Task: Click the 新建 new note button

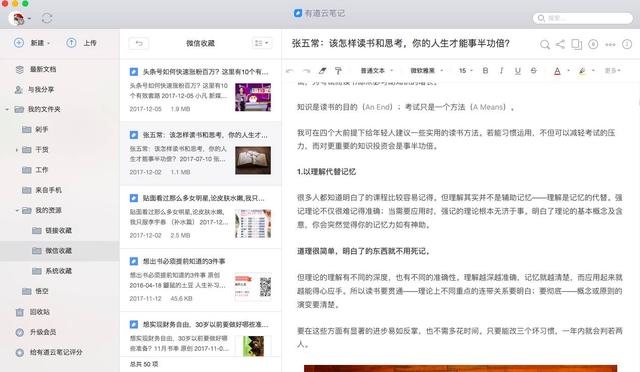Action: pyautogui.click(x=32, y=42)
